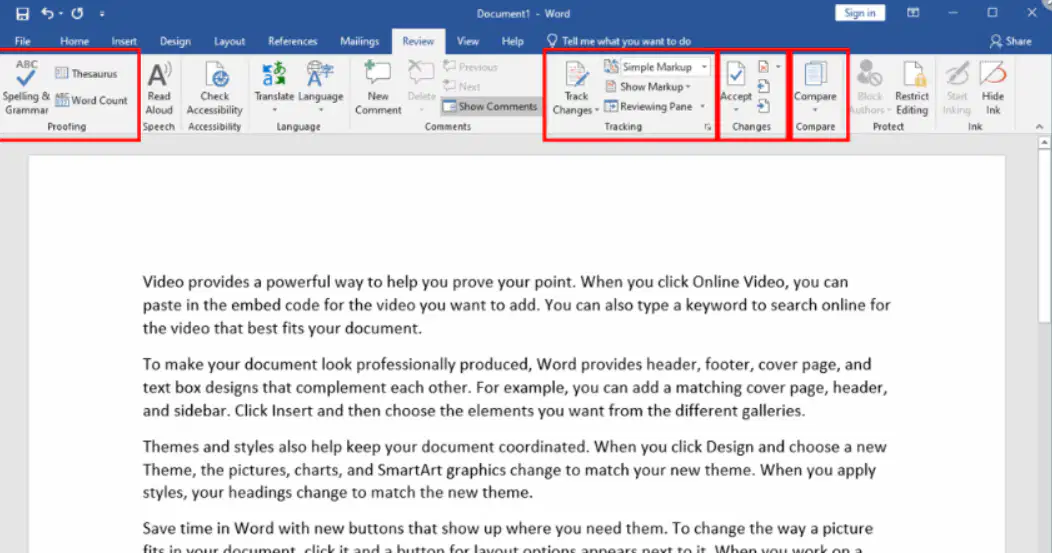Open the Translate dropdown
The height and width of the screenshot is (553, 1052).
[274, 87]
